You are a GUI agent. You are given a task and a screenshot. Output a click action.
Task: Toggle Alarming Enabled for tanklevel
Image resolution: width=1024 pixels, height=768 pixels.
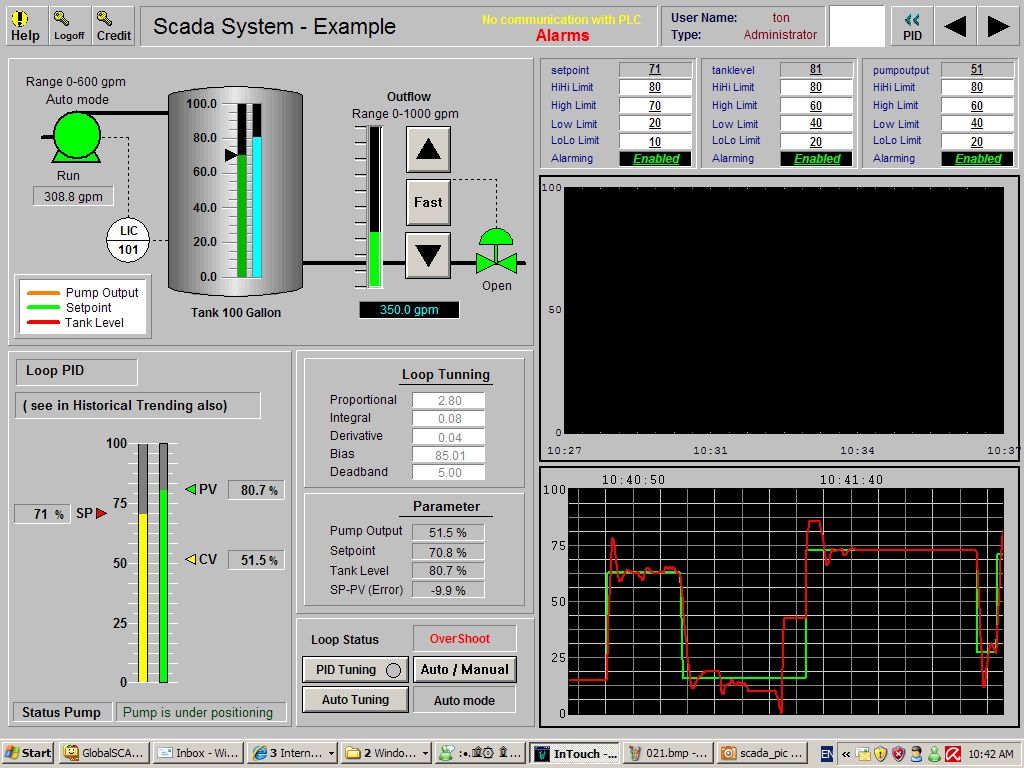[x=817, y=158]
